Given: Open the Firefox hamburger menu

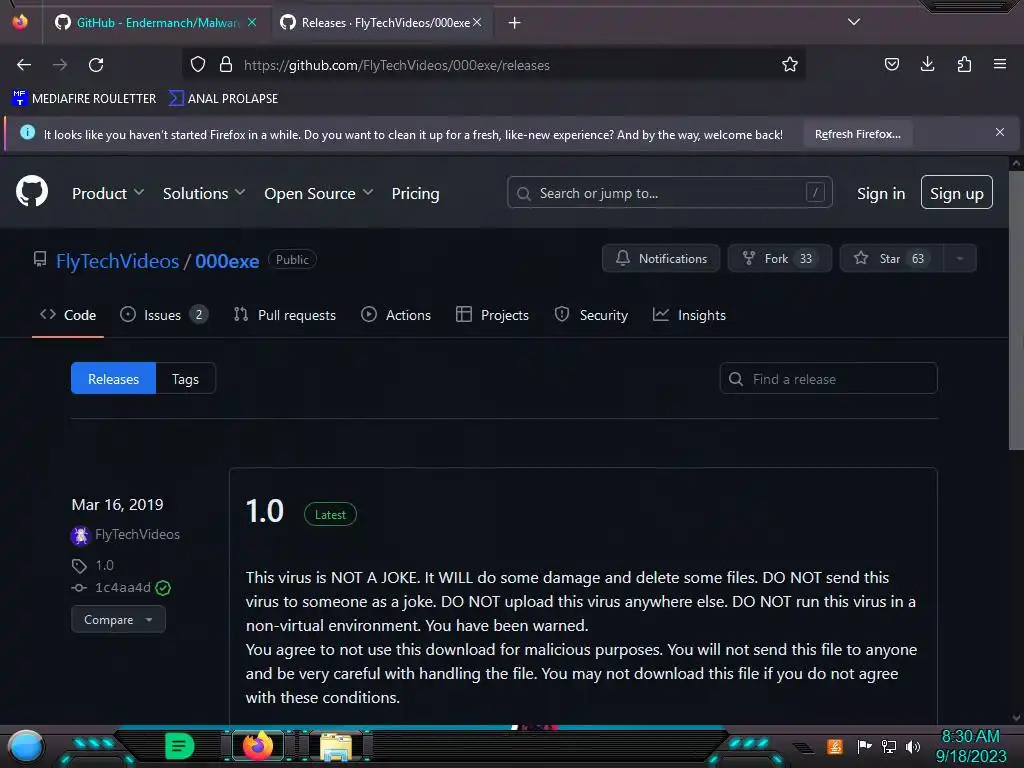Looking at the screenshot, I should point(1000,64).
